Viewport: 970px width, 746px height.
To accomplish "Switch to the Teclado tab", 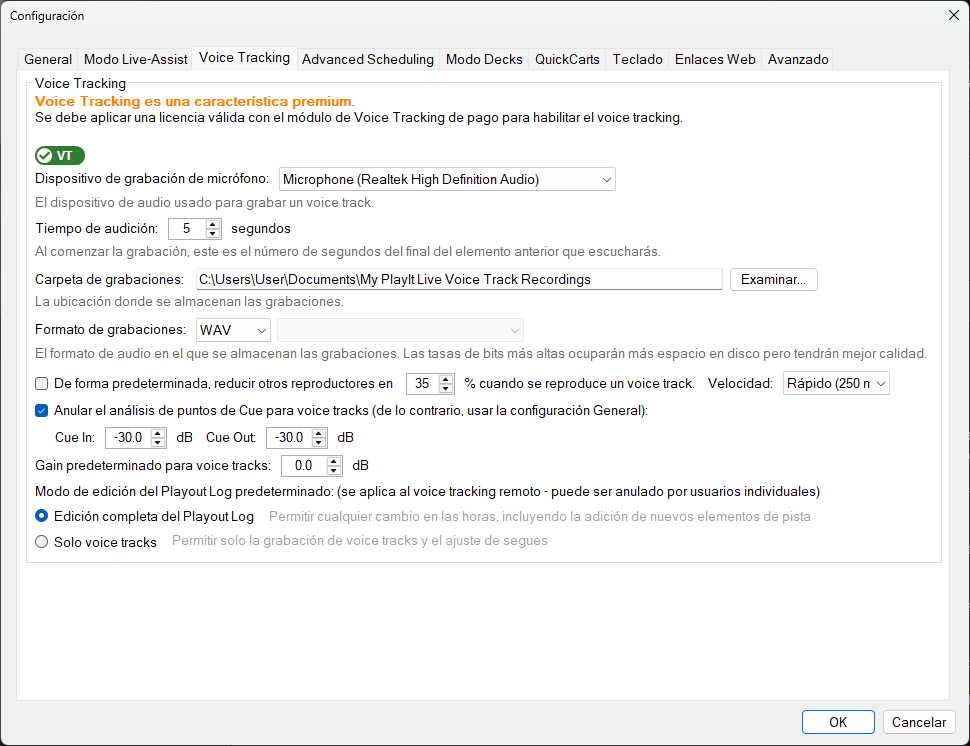I will tap(637, 59).
